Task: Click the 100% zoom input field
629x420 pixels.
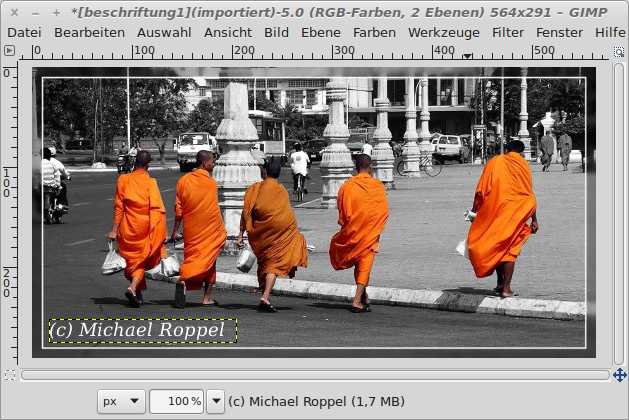Action: pyautogui.click(x=177, y=401)
